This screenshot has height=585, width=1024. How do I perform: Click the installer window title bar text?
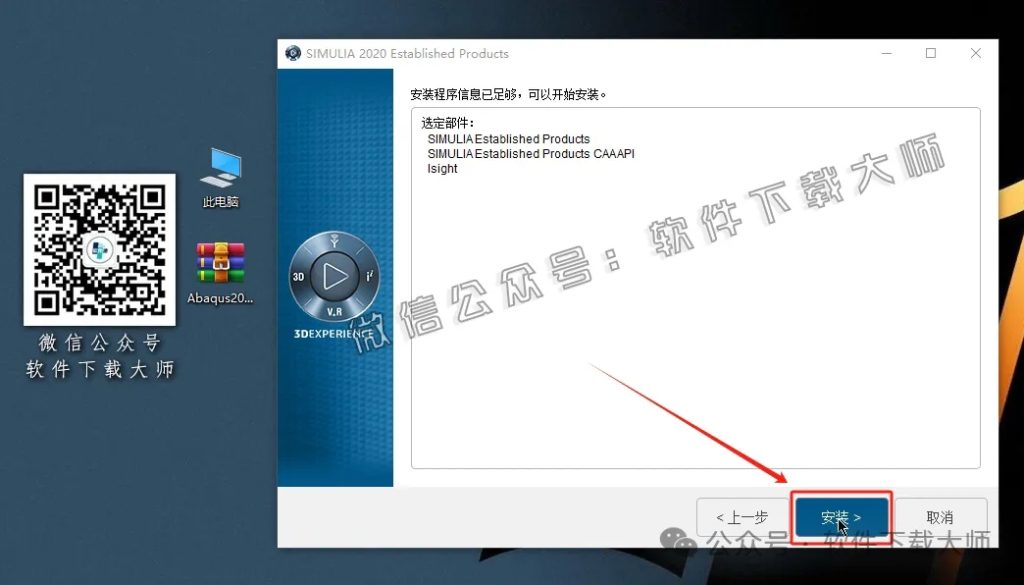pyautogui.click(x=407, y=53)
